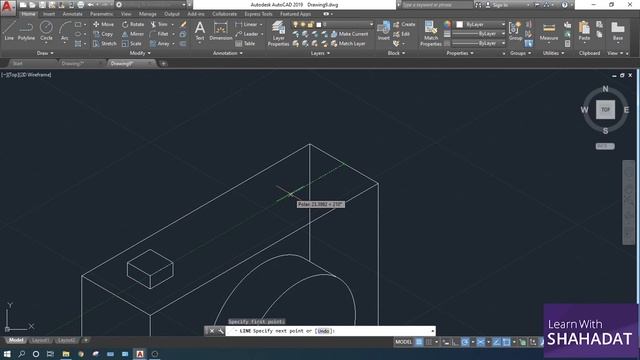Click the Erase tool icon
This screenshot has width=640, height=360.
tap(183, 24)
